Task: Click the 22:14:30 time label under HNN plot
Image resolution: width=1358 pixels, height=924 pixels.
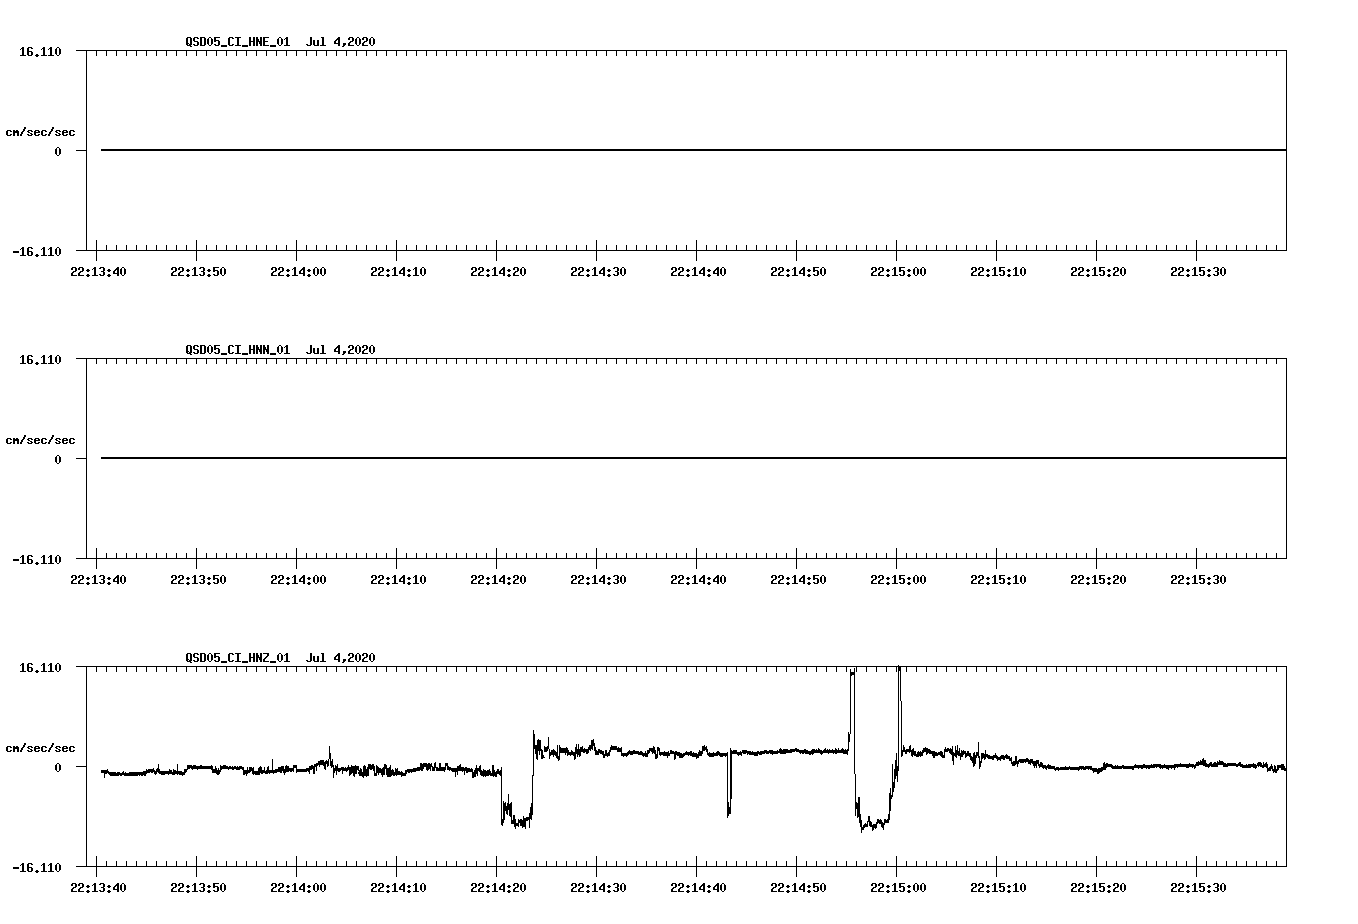Action: 598,579
